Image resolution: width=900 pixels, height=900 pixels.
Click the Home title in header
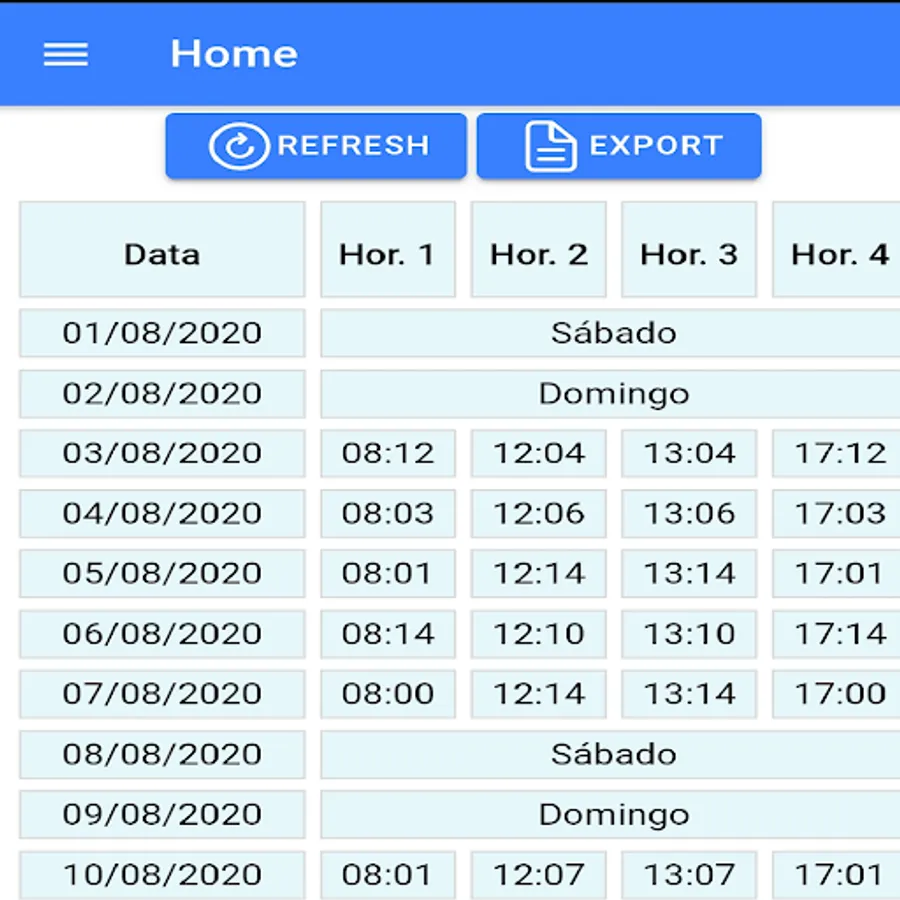[x=234, y=54]
